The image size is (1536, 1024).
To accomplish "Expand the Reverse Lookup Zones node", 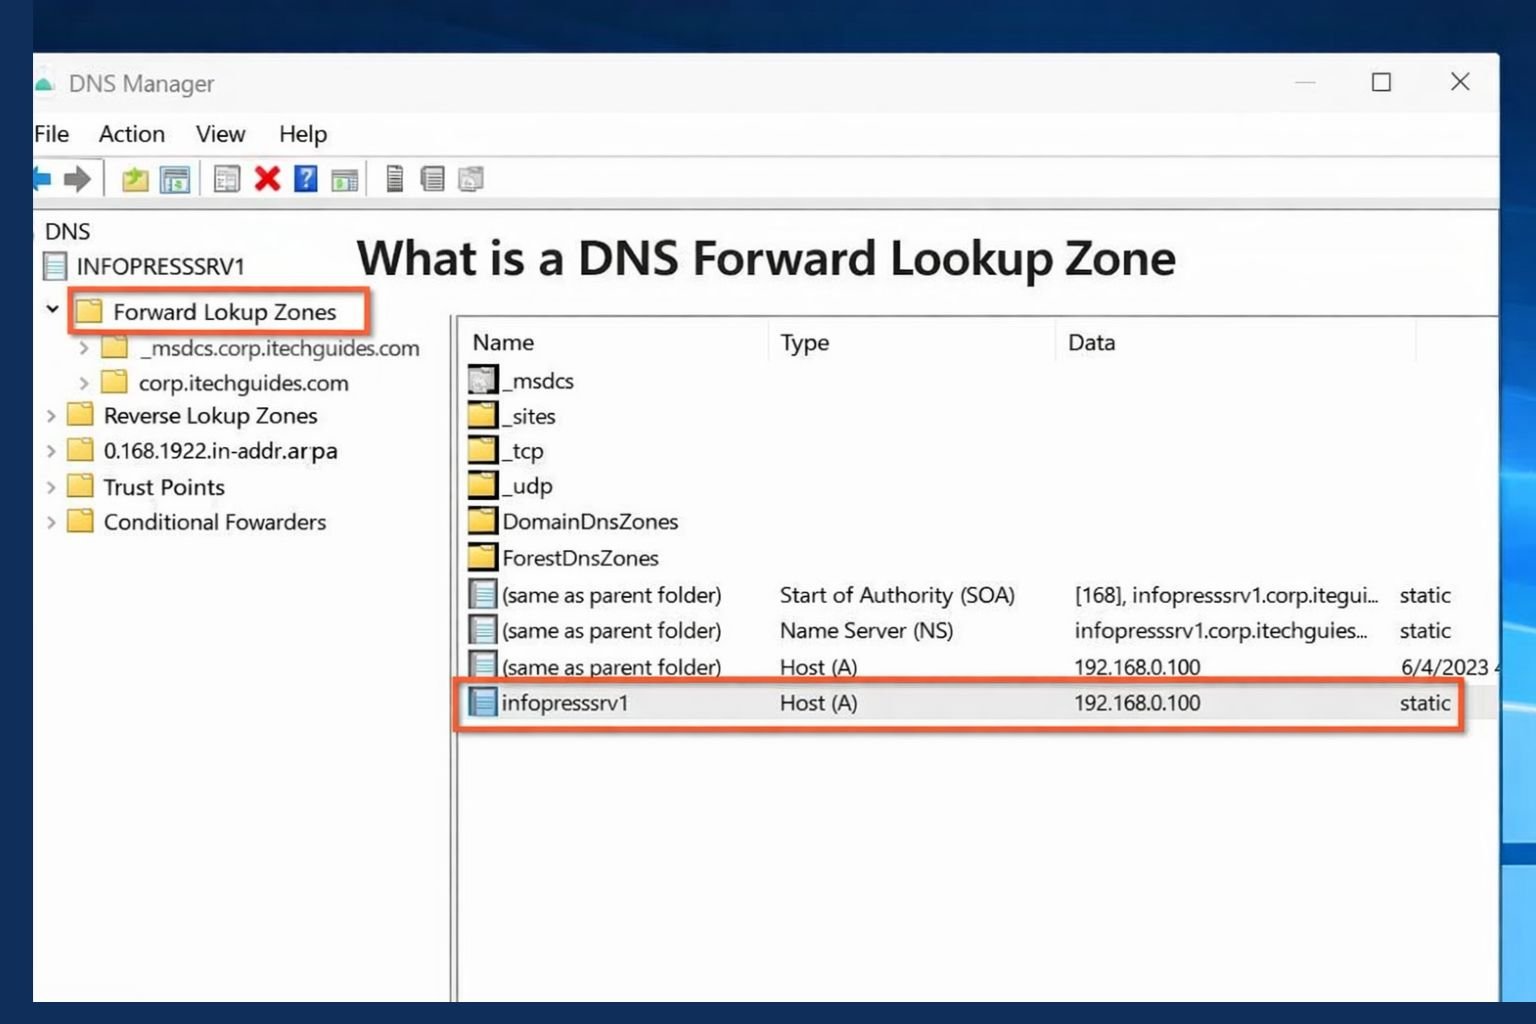I will point(50,415).
